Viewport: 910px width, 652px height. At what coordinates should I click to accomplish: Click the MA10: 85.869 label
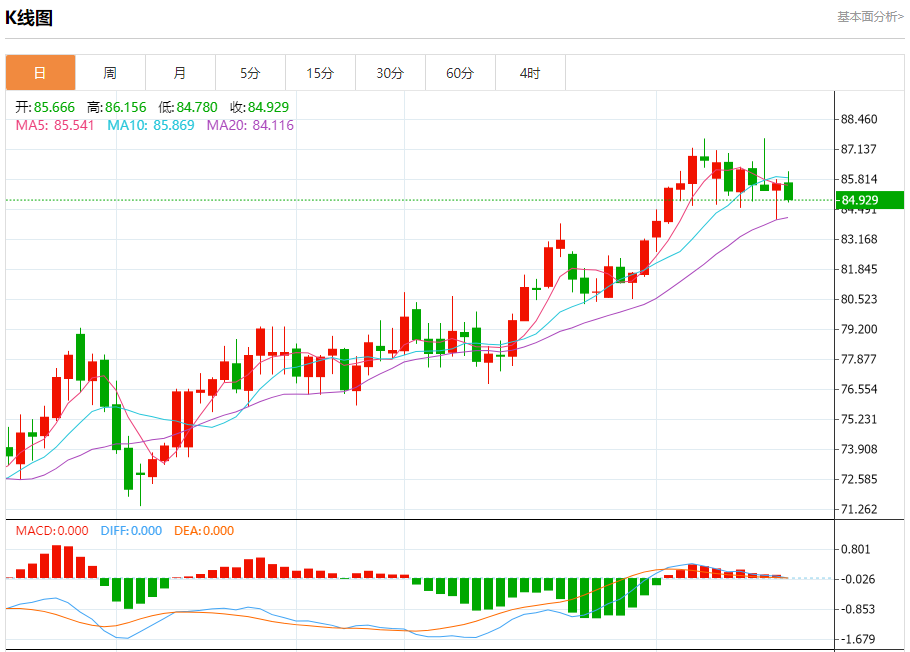pos(151,125)
